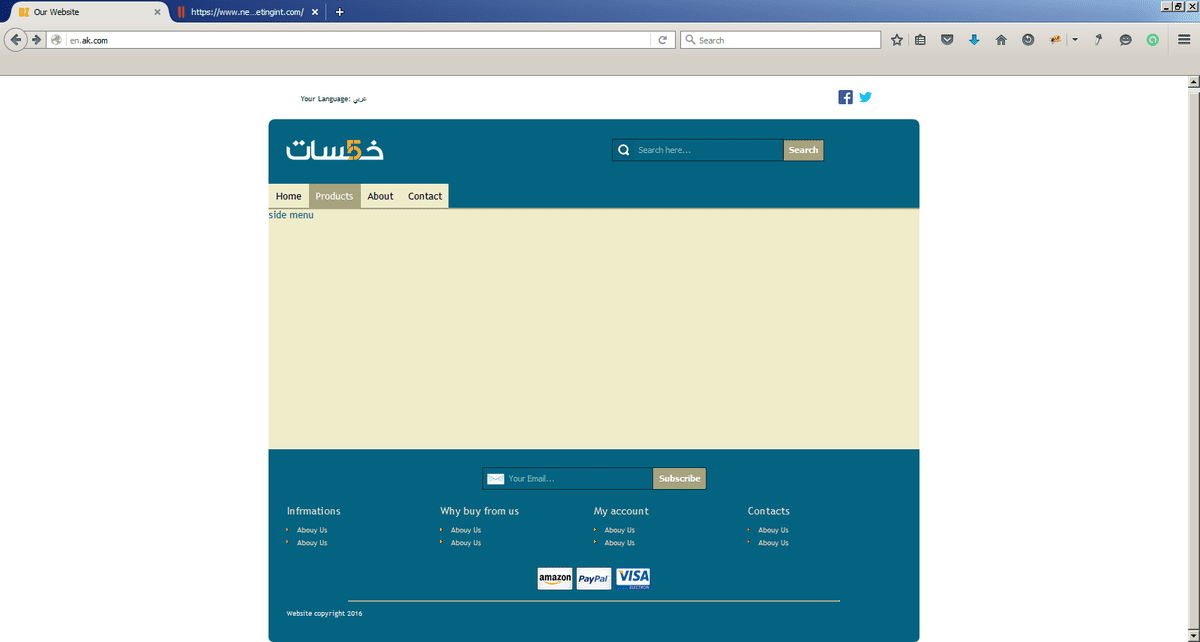This screenshot has height=642, width=1200.
Task: Click the Contacts footer heading
Action: (769, 511)
